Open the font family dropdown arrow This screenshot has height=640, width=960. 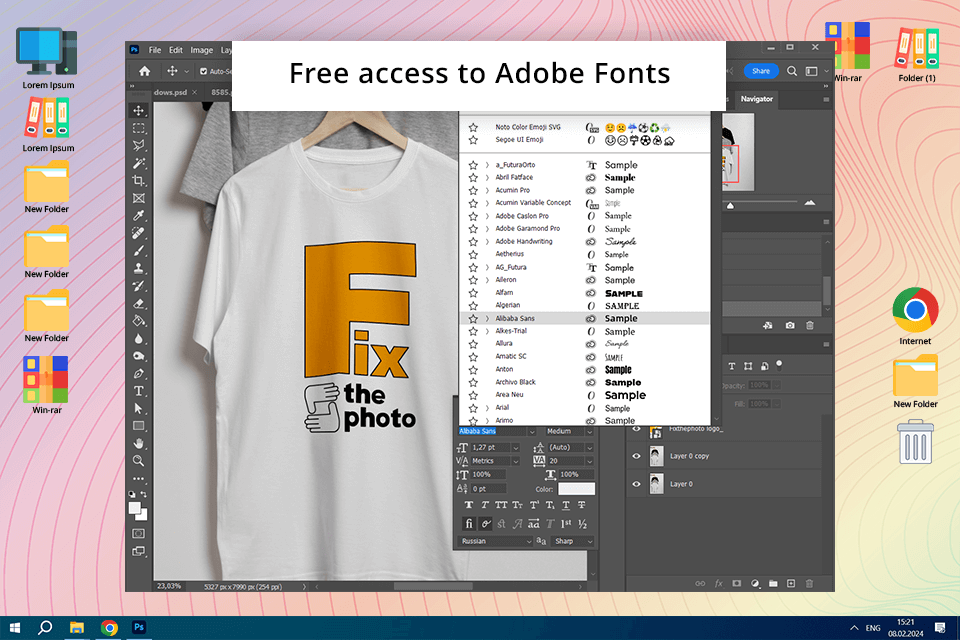531,432
